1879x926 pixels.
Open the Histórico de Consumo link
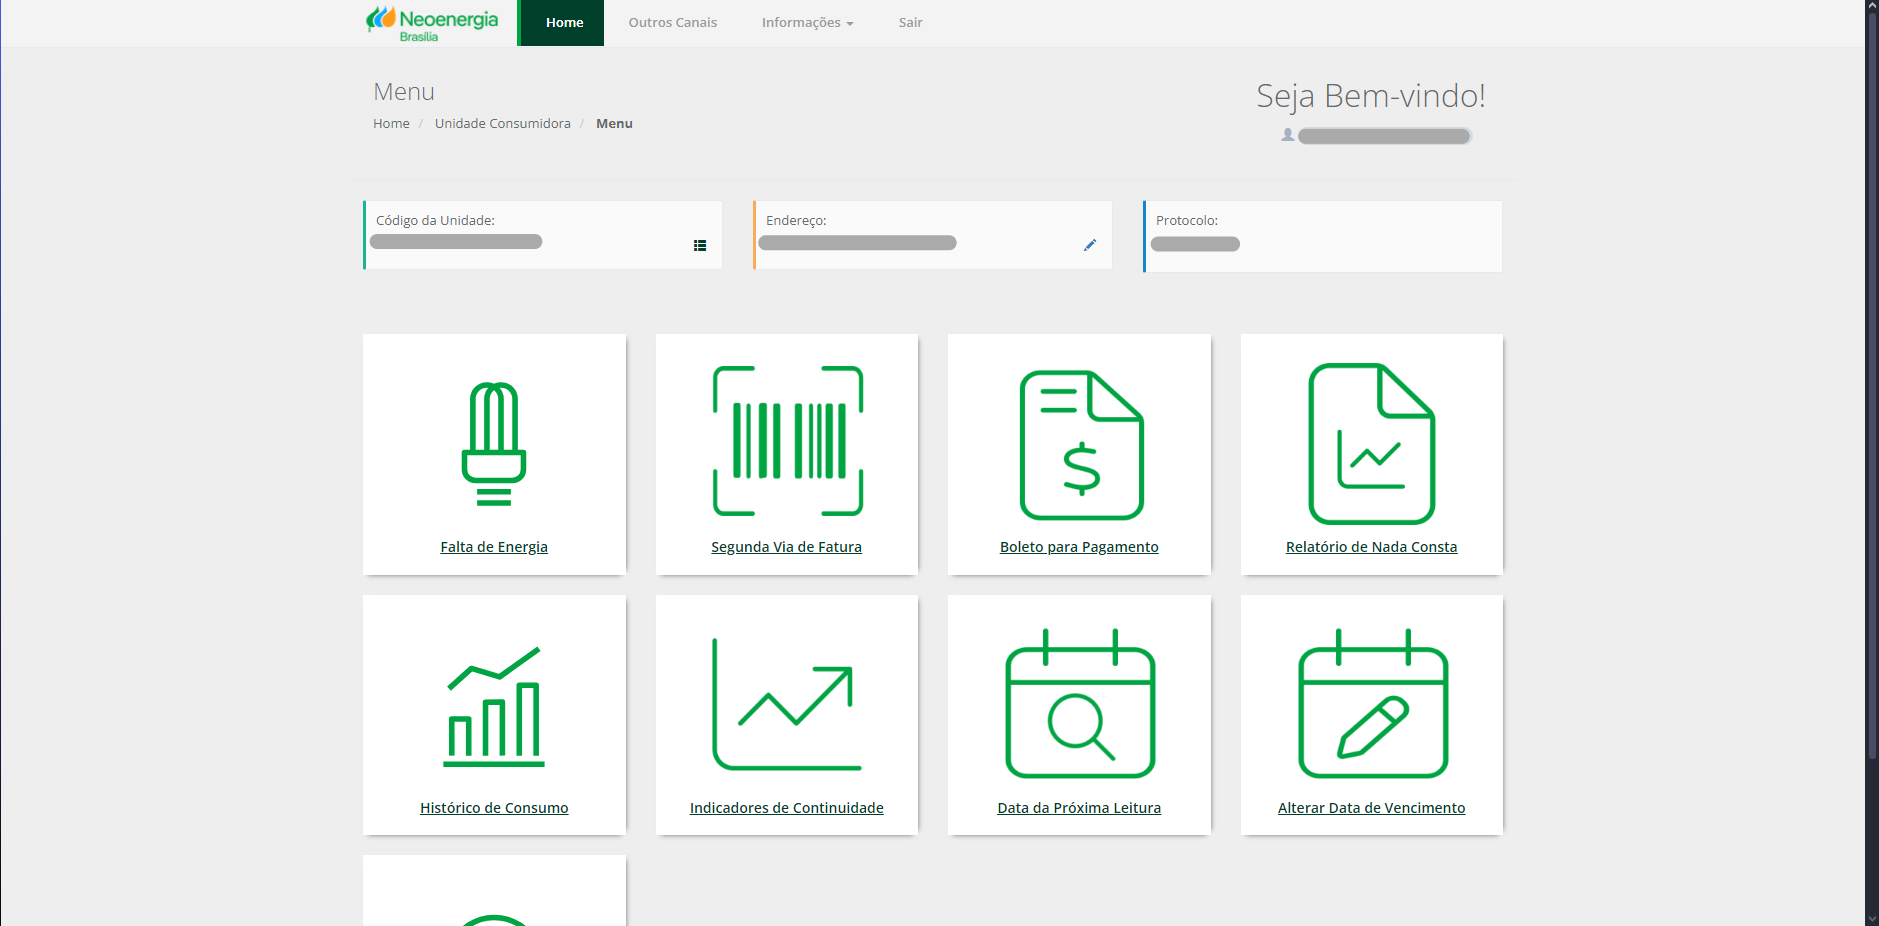tap(494, 808)
